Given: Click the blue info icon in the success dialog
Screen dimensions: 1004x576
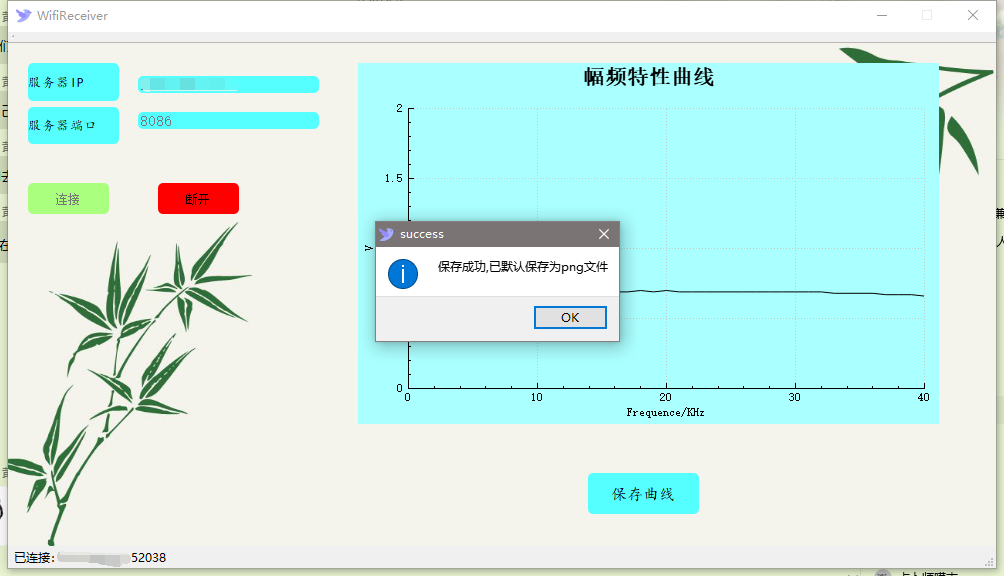Looking at the screenshot, I should tap(402, 273).
